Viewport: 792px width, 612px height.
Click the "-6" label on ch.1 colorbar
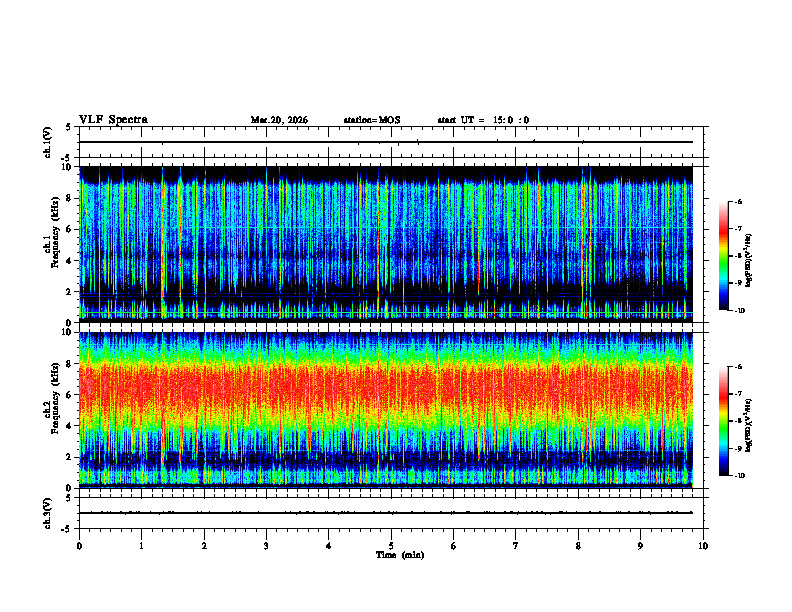tap(737, 201)
